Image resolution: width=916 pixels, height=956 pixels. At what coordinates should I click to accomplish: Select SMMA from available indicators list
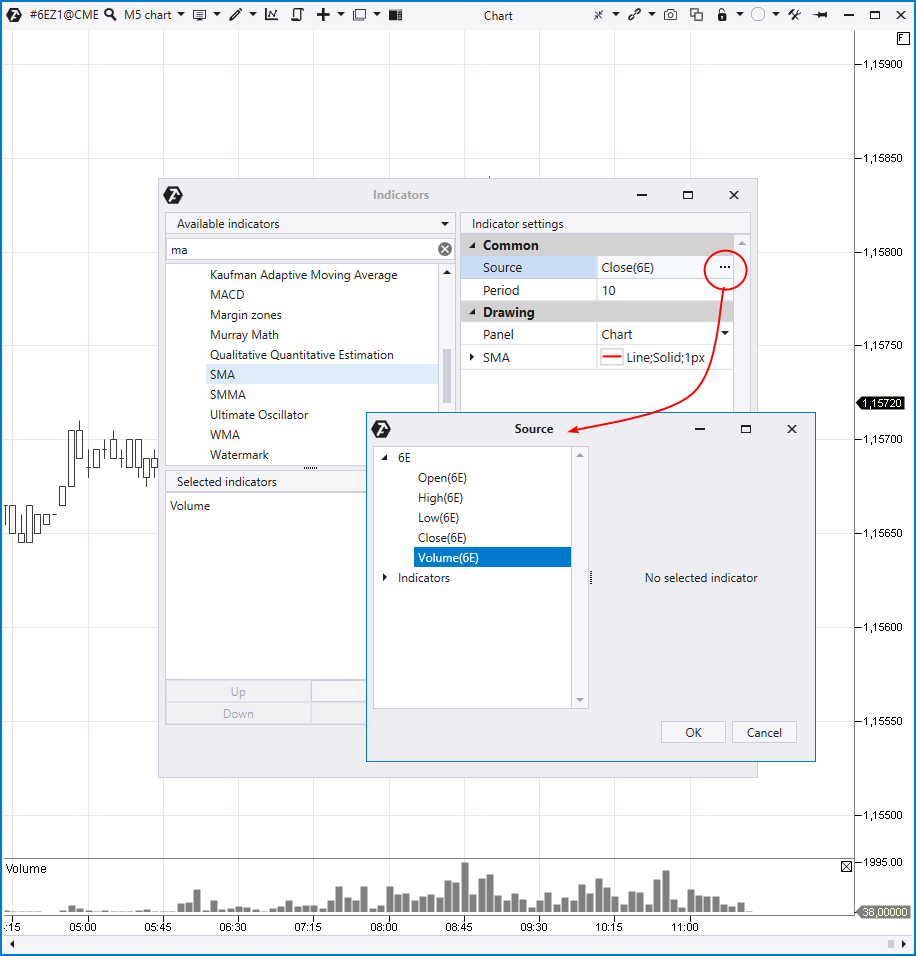(x=227, y=395)
